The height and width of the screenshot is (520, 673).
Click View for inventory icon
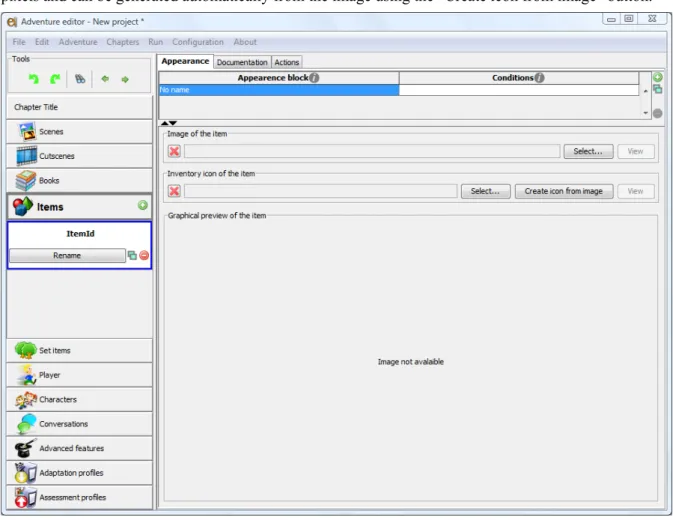(x=635, y=191)
